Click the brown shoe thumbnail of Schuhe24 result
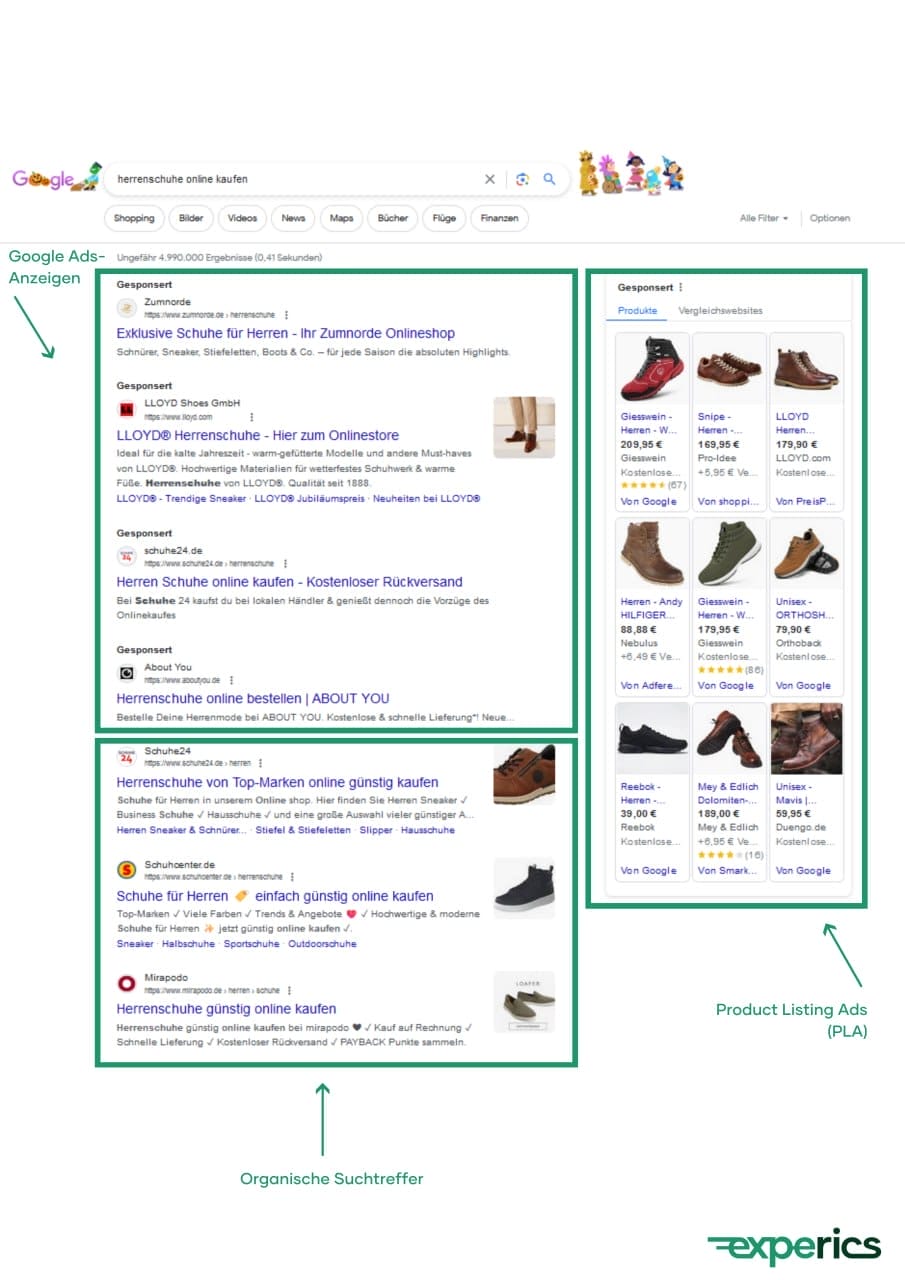This screenshot has width=905, height=1280. pos(524,774)
